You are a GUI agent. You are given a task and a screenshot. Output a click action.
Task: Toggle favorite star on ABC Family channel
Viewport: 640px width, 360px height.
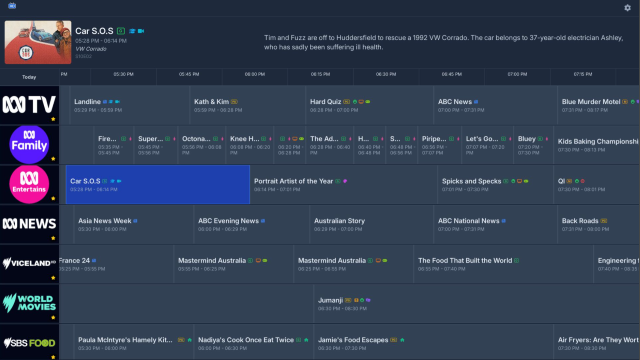pos(53,159)
